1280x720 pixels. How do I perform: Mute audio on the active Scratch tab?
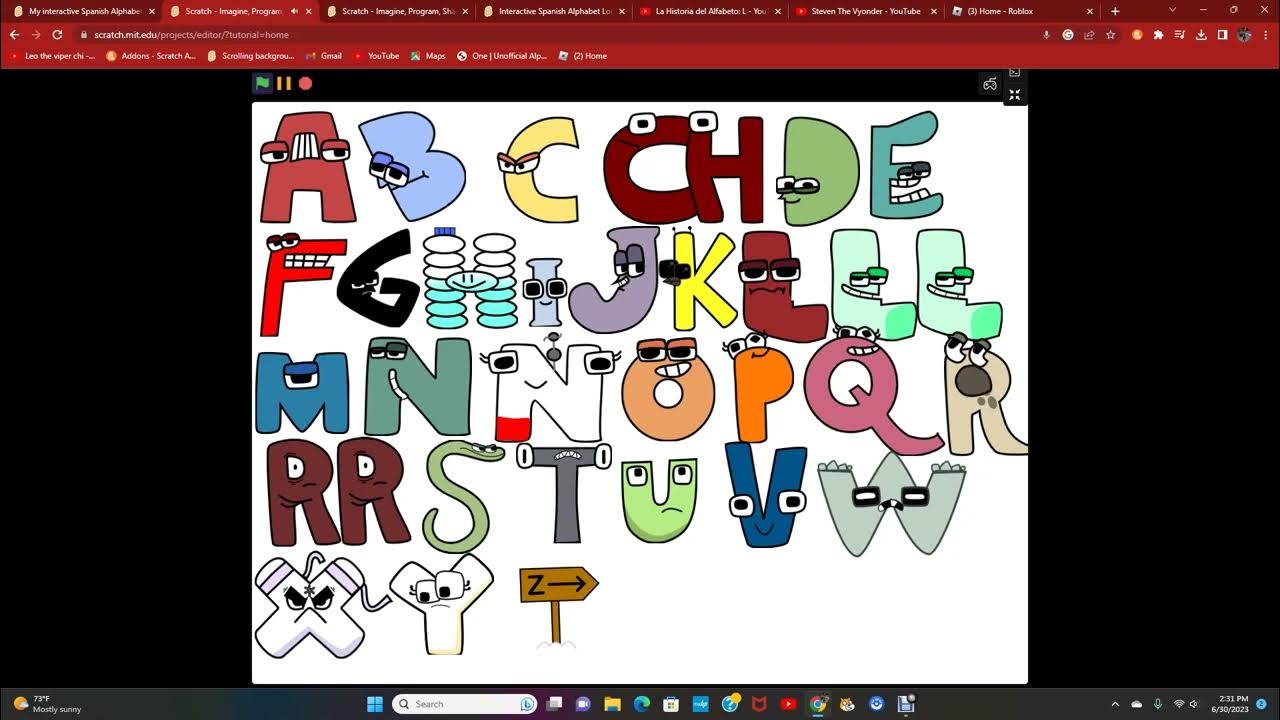tap(294, 11)
